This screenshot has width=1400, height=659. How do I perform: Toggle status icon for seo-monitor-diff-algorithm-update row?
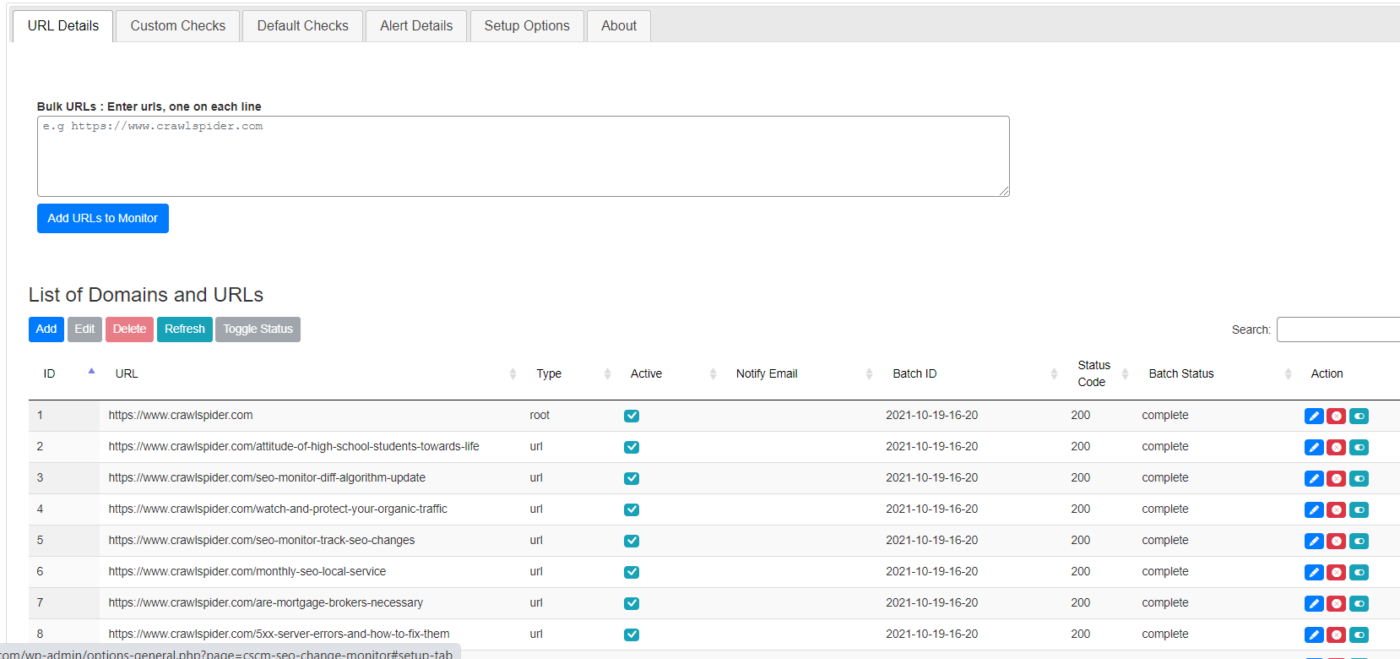pos(1359,478)
